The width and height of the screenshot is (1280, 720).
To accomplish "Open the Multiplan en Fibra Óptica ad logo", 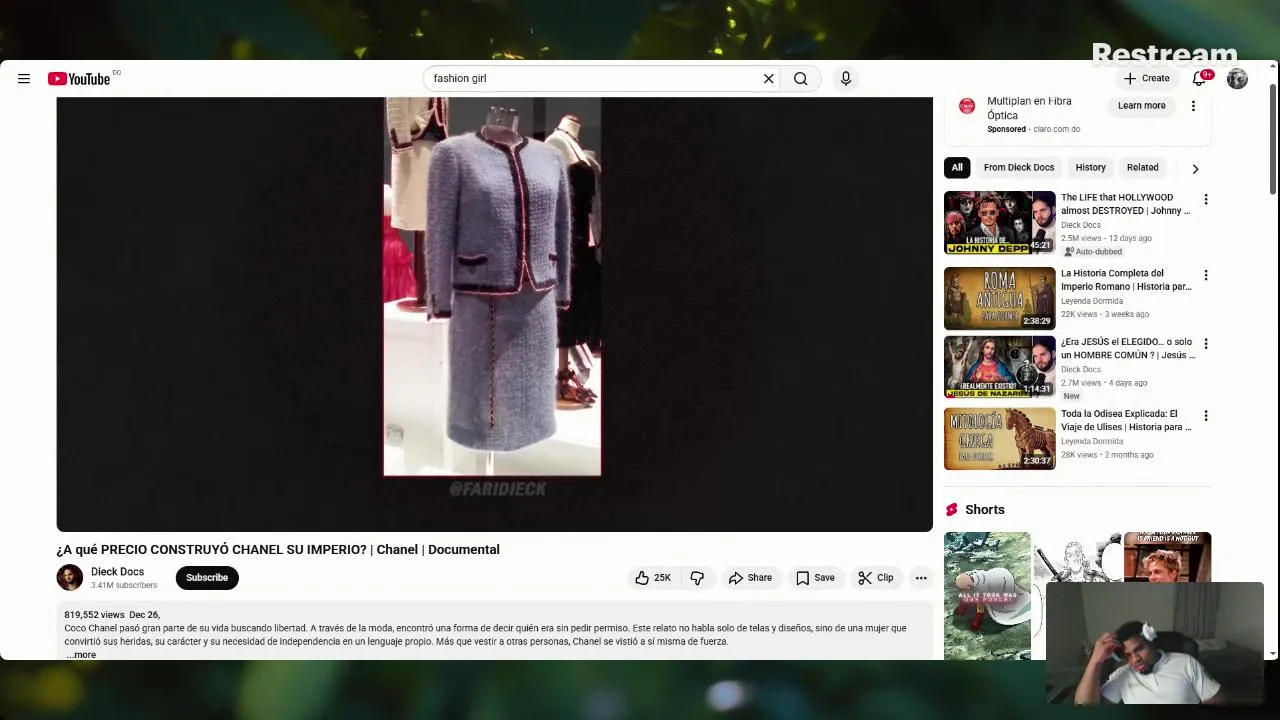I will pyautogui.click(x=967, y=106).
